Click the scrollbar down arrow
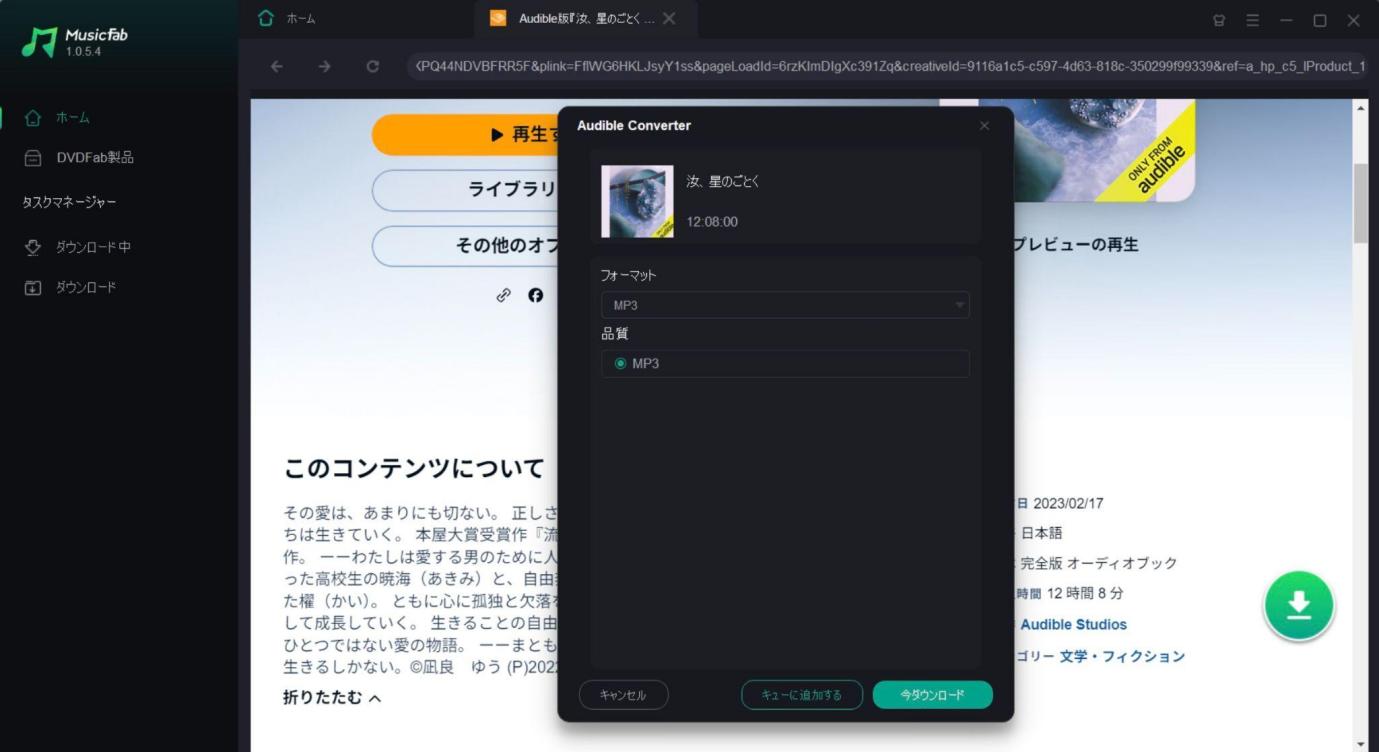This screenshot has width=1379, height=752. (x=1360, y=744)
